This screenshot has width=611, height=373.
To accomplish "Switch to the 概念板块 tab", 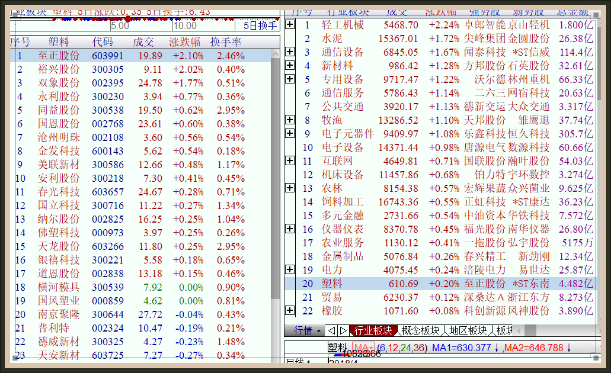I will coord(420,331).
